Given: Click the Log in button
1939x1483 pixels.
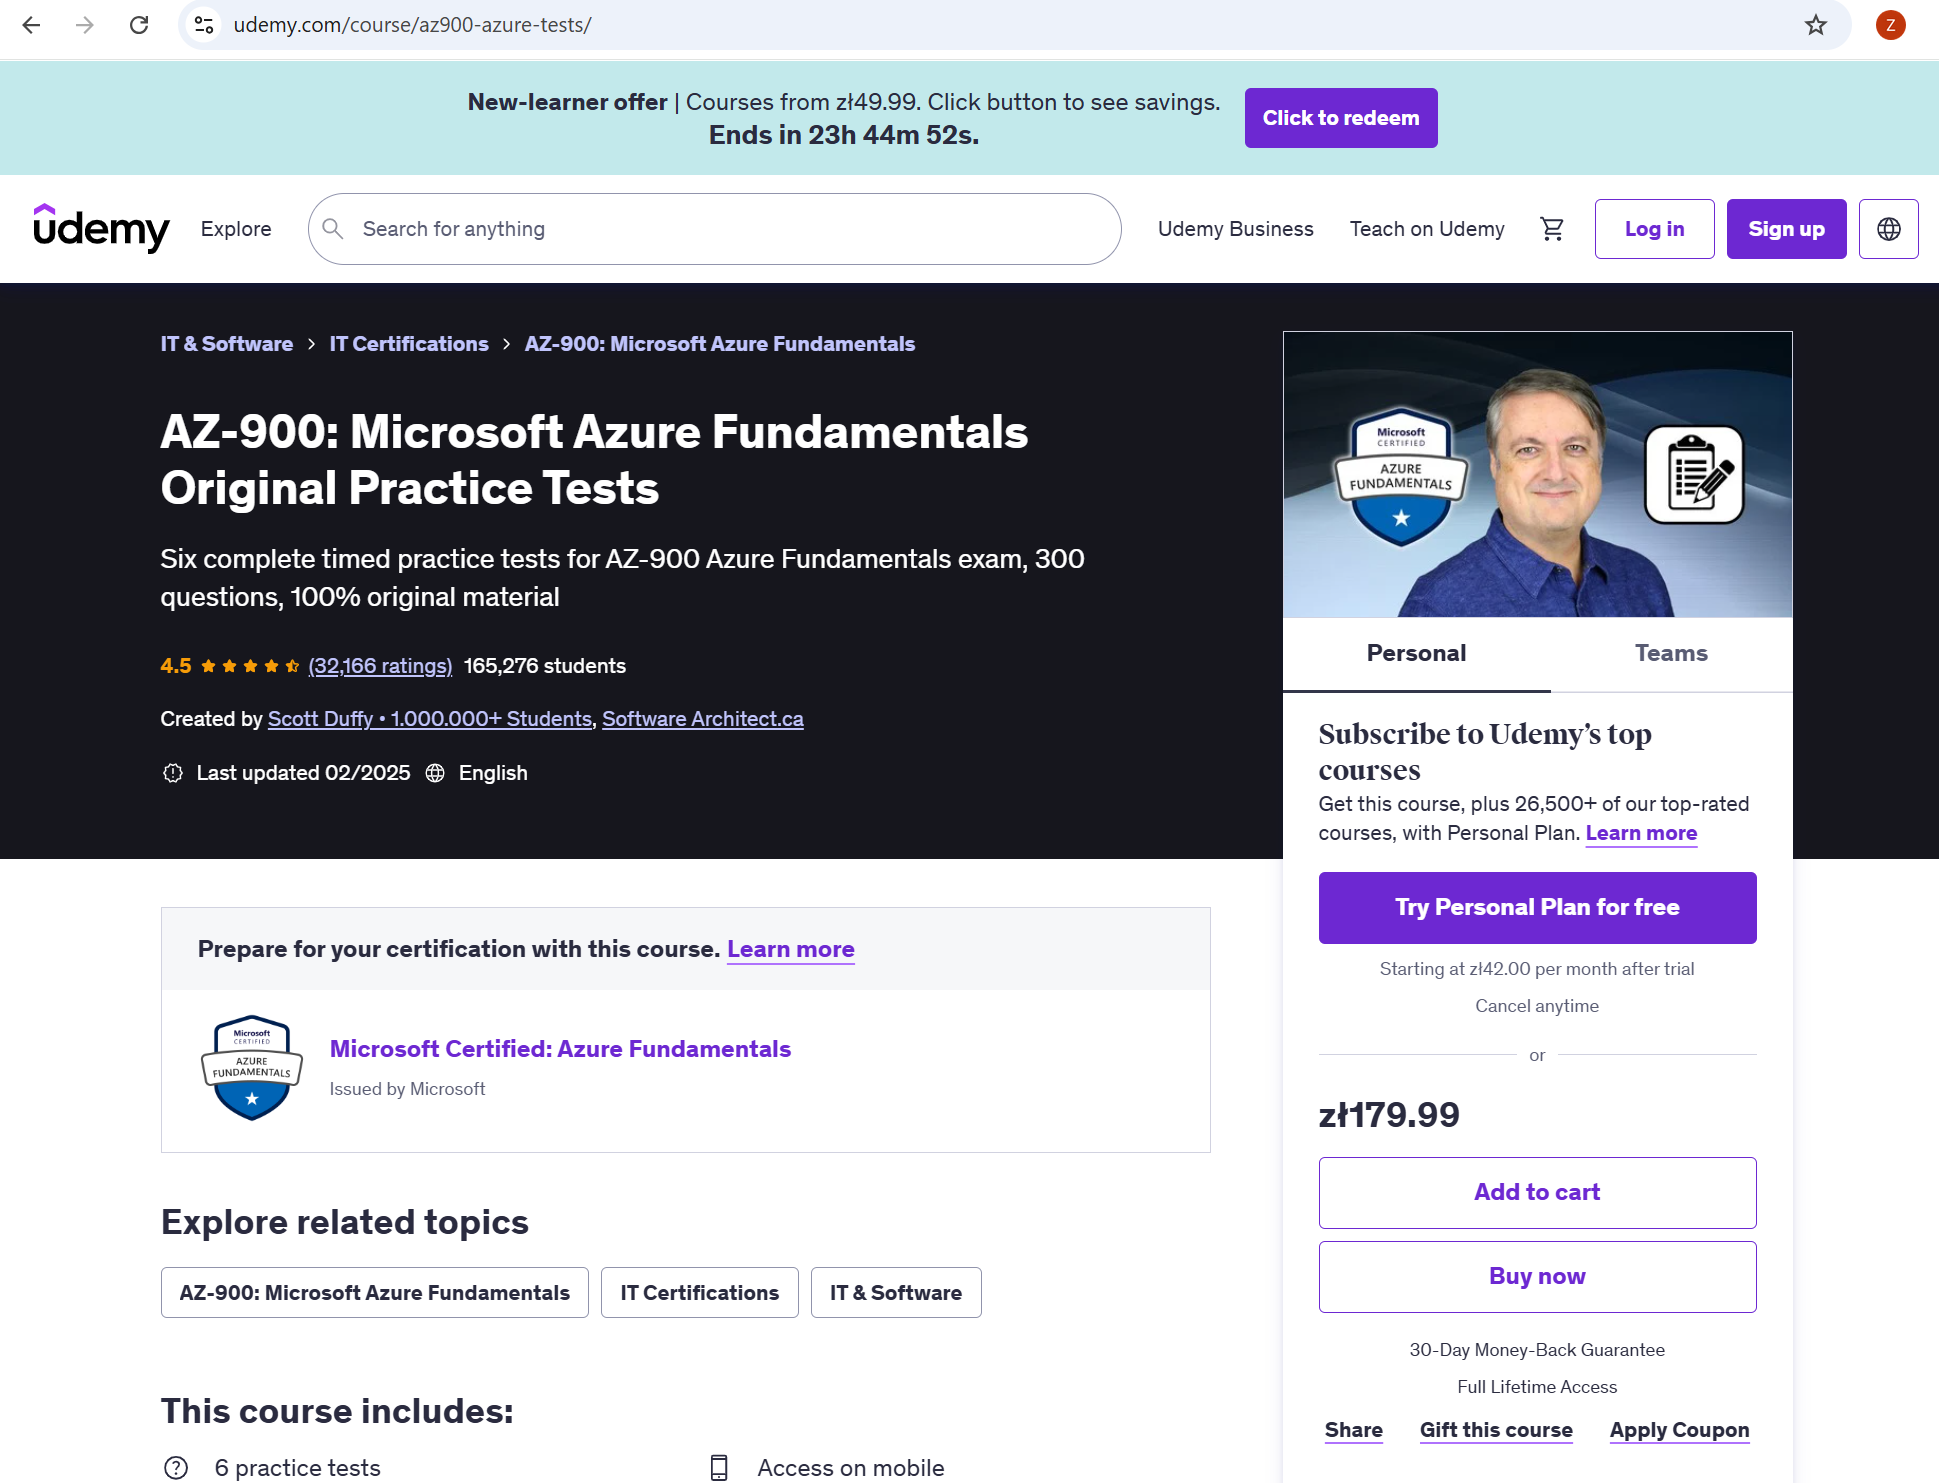Looking at the screenshot, I should pyautogui.click(x=1654, y=229).
